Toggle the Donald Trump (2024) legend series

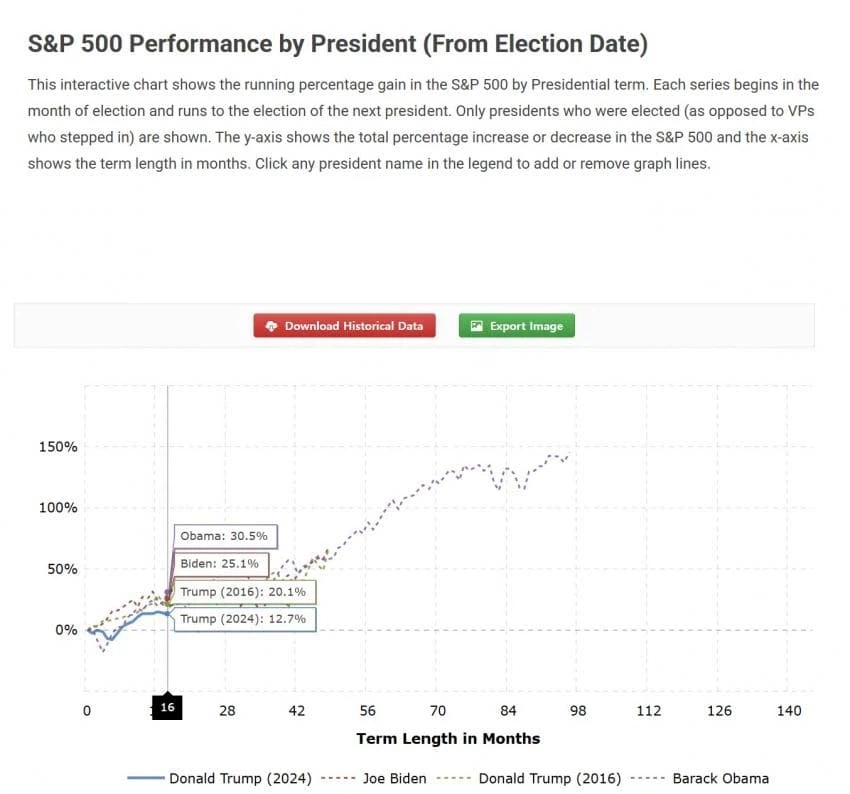pyautogui.click(x=240, y=778)
